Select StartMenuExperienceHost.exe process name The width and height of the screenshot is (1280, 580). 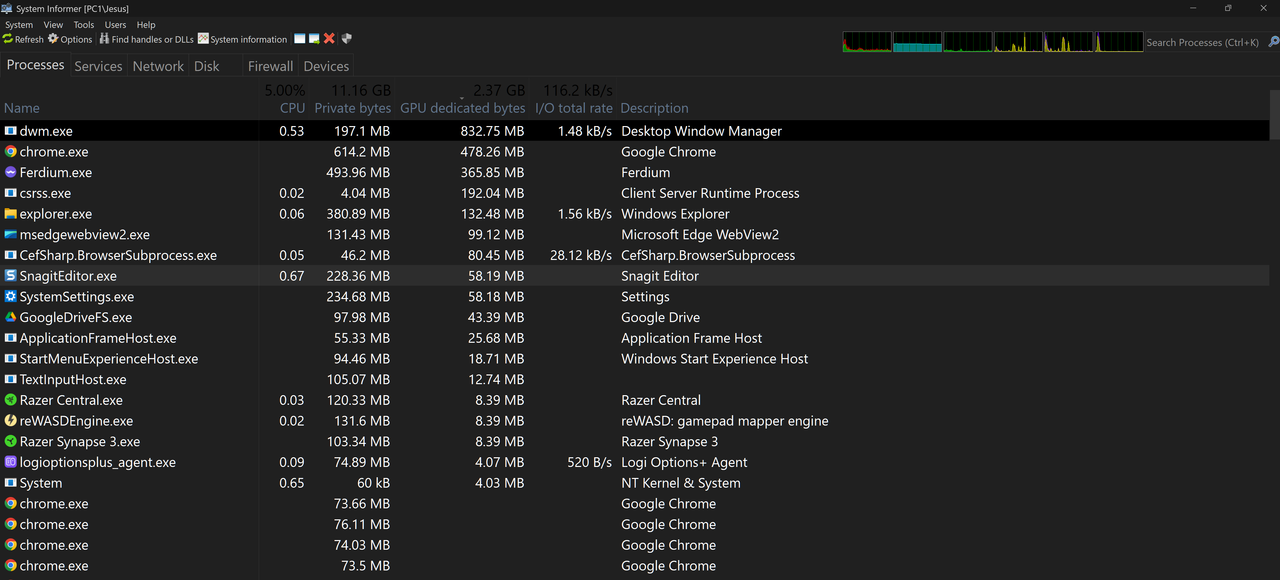pyautogui.click(x=109, y=359)
